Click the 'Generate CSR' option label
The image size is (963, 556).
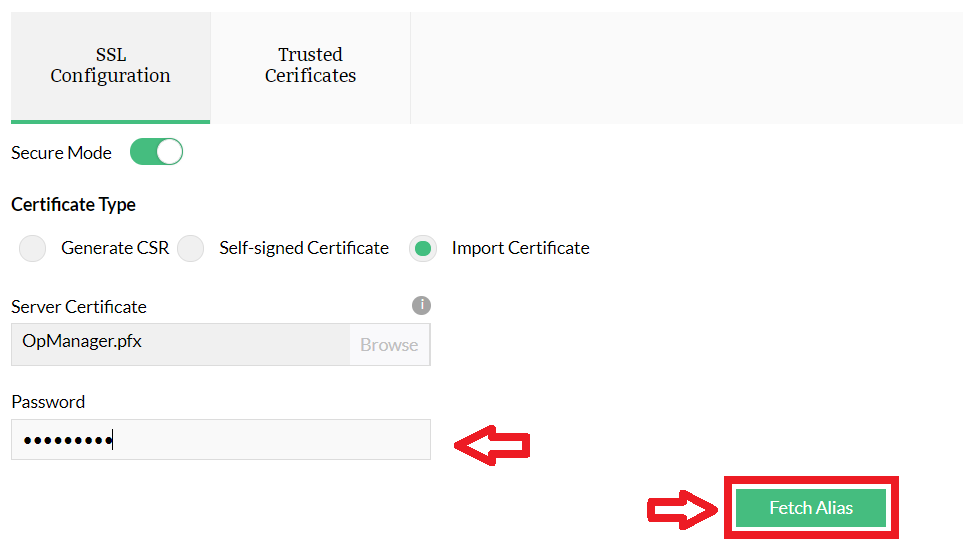pyautogui.click(x=115, y=248)
